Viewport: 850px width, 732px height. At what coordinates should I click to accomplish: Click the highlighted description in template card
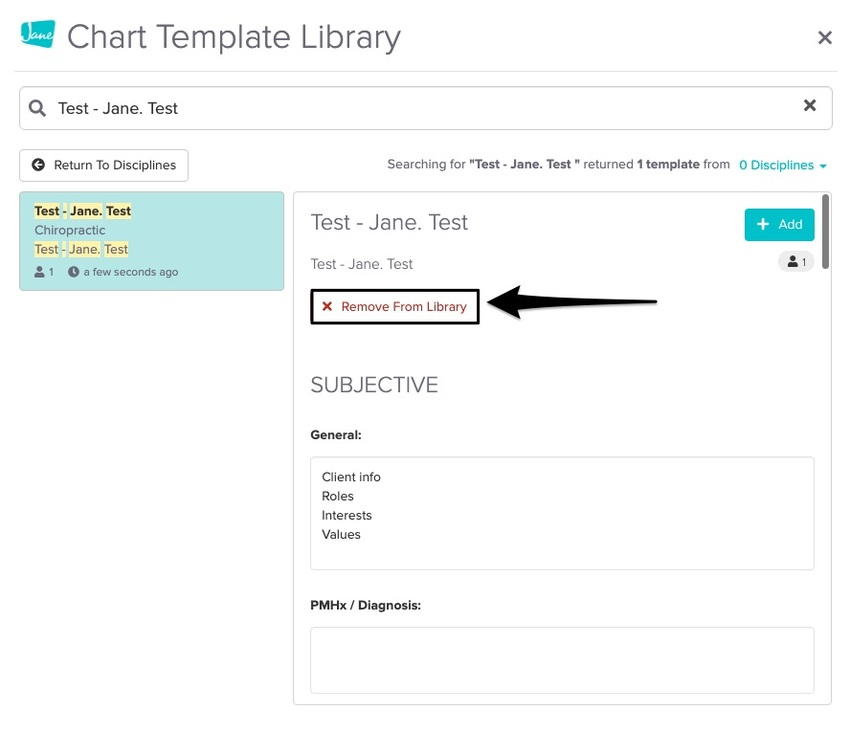[81, 249]
